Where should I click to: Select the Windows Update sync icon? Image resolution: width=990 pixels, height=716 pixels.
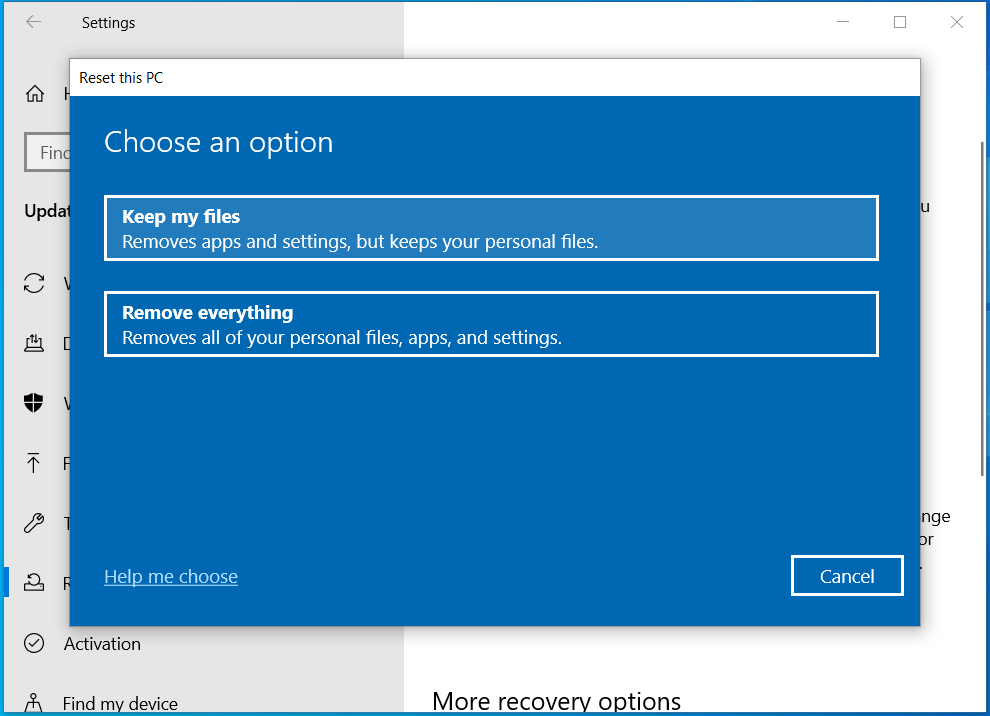(x=35, y=283)
